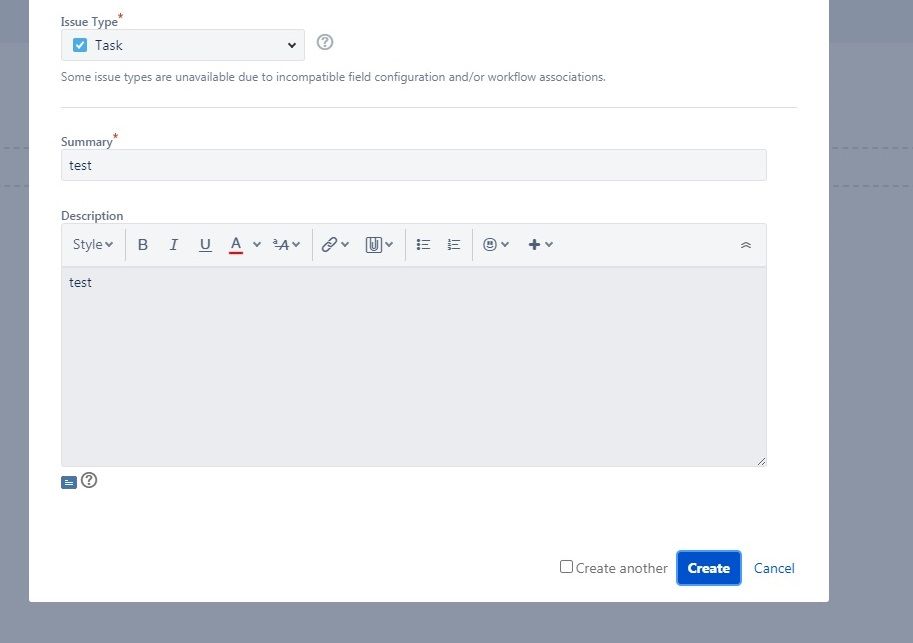Open the plus insert-more menu

click(540, 245)
